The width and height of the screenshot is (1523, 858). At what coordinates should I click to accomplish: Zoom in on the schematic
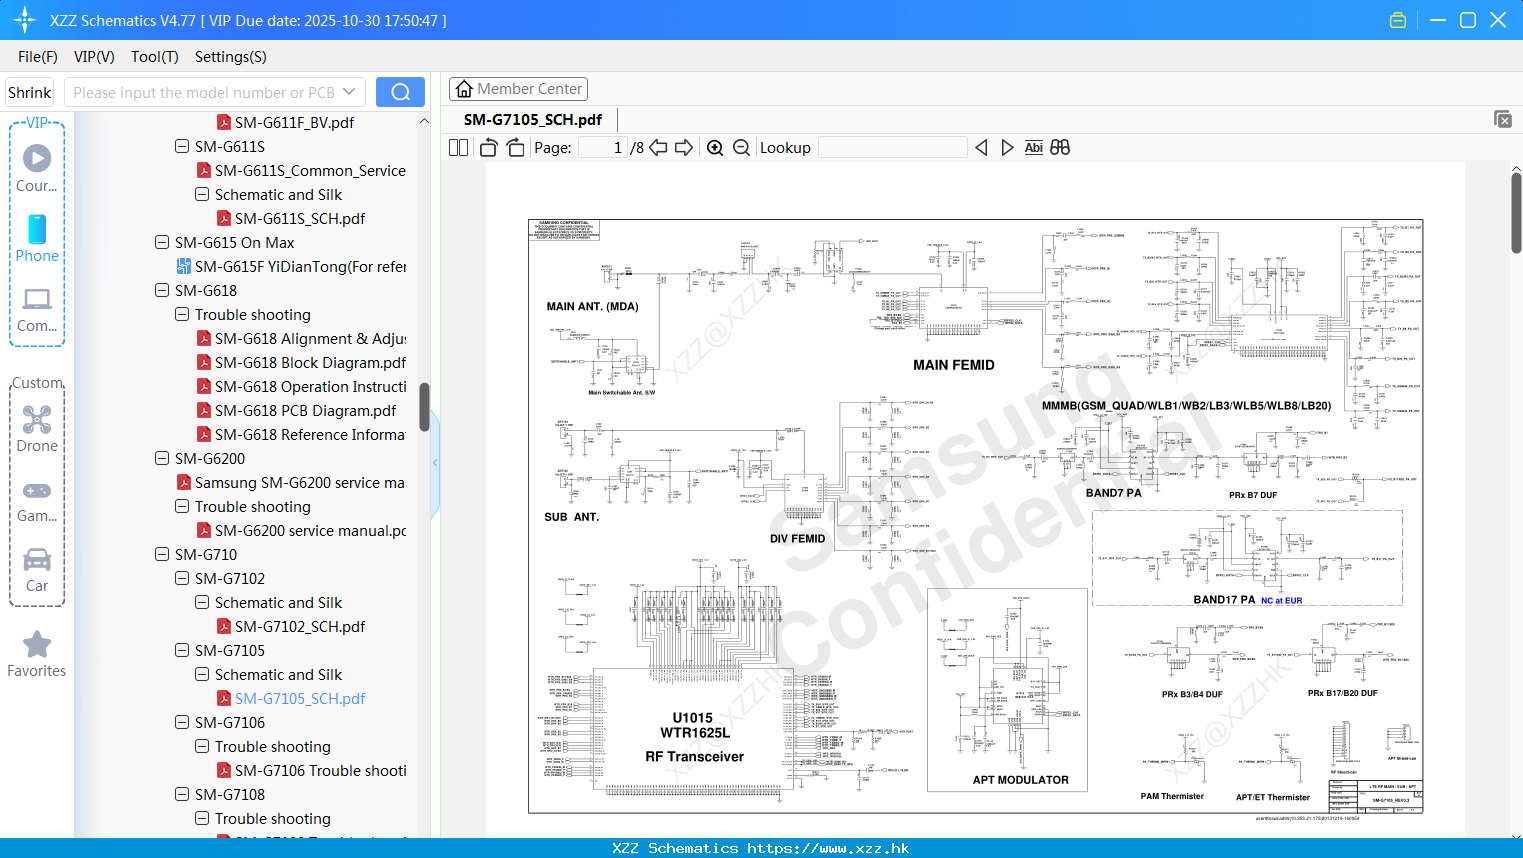[715, 147]
